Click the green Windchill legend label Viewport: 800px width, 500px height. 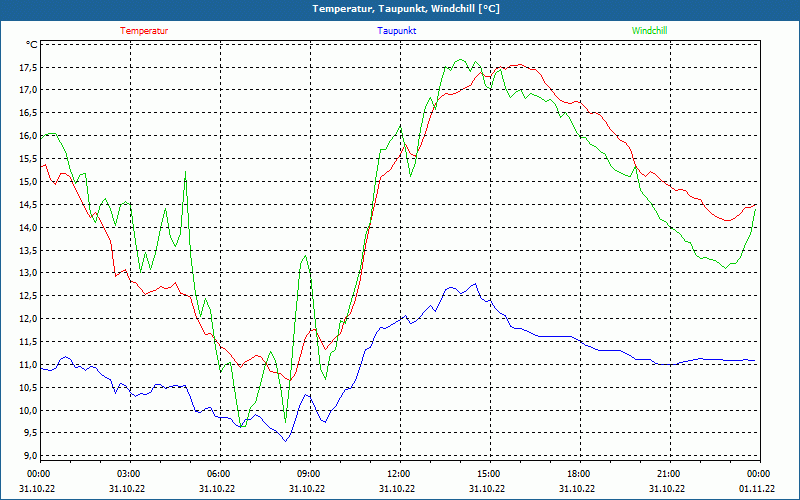coord(649,31)
